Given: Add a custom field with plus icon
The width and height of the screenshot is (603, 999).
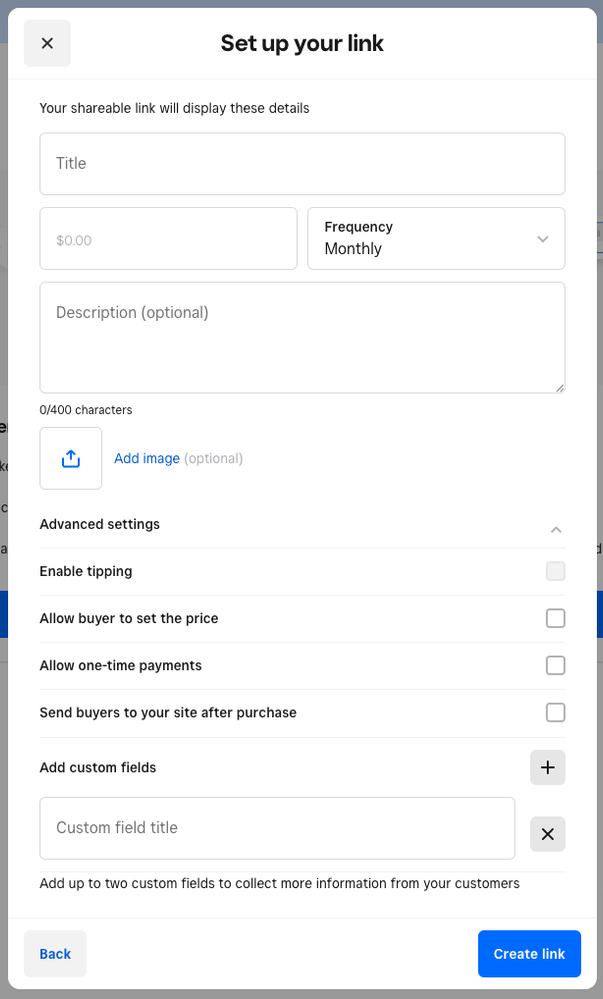Looking at the screenshot, I should (547, 767).
